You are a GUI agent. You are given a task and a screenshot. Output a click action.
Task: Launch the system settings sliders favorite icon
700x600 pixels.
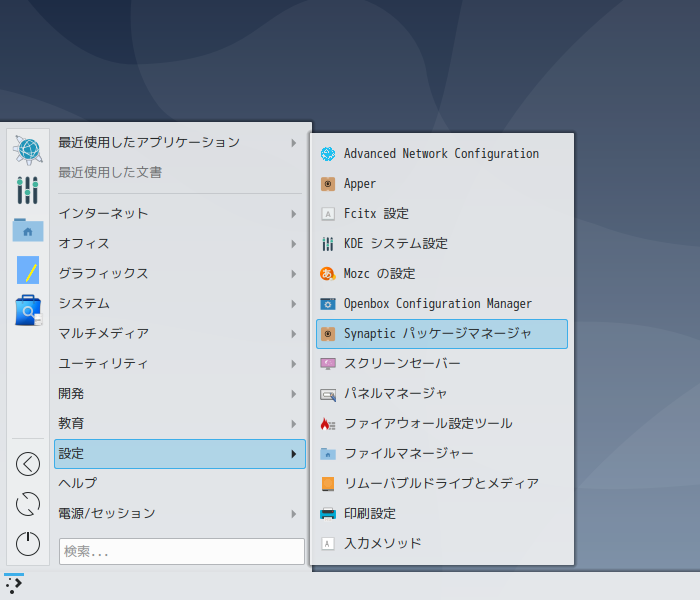(28, 190)
